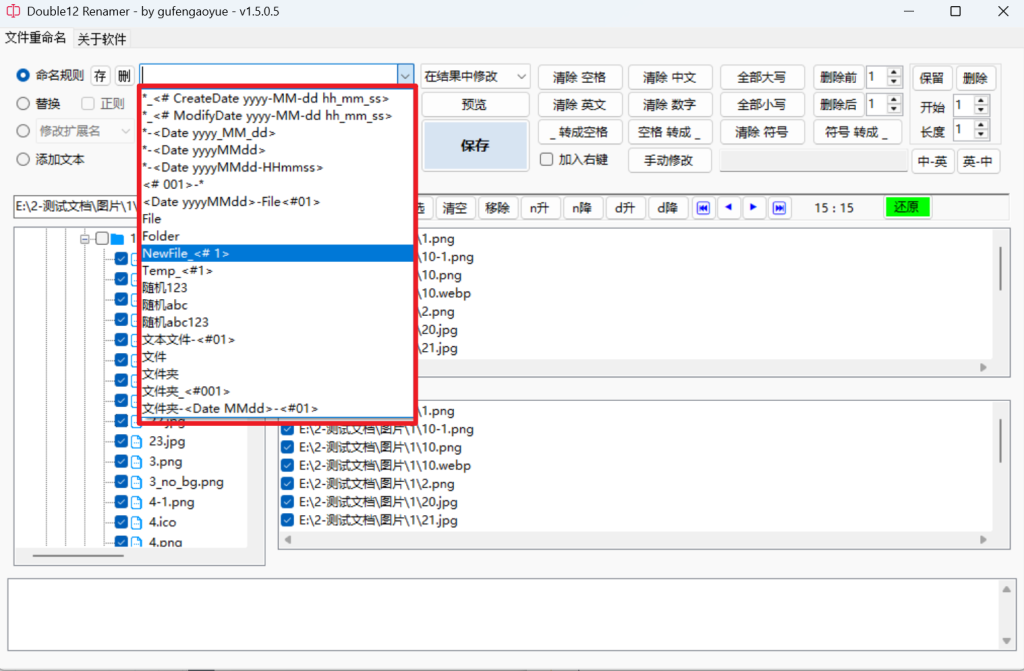
Task: Select the 替换 radio button
Action: point(23,103)
